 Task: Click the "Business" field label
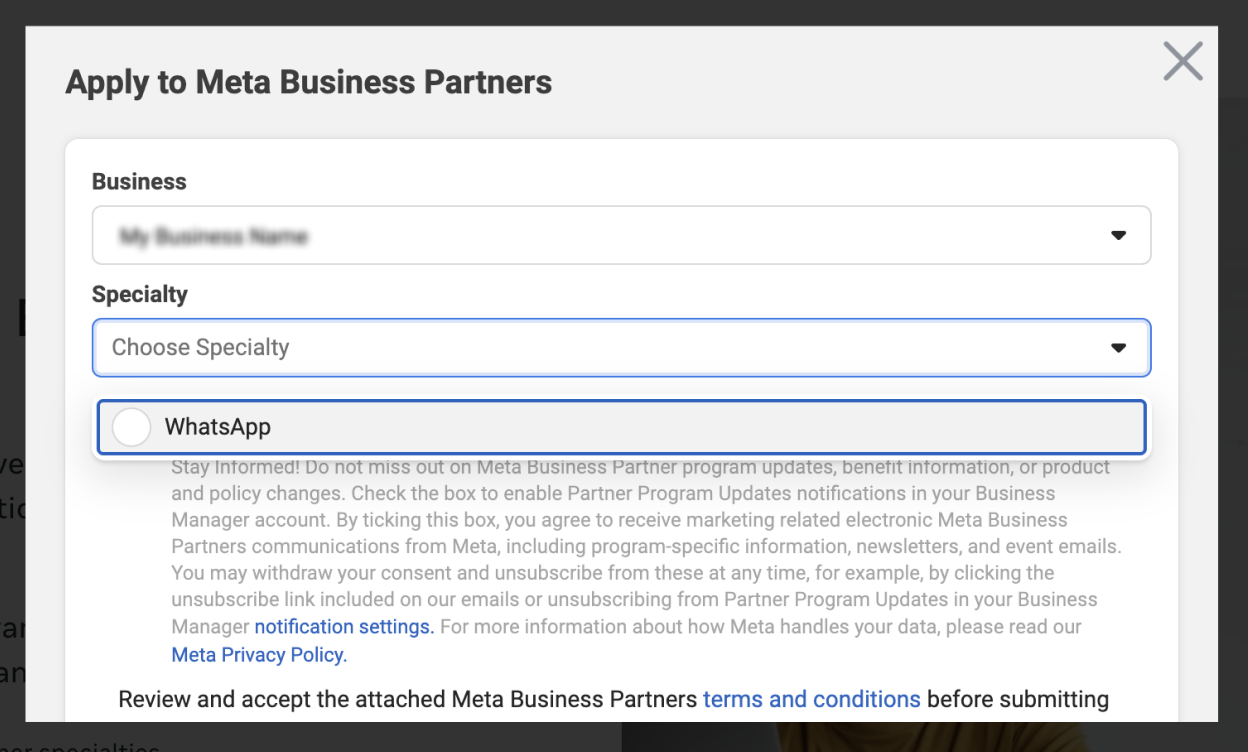point(139,181)
